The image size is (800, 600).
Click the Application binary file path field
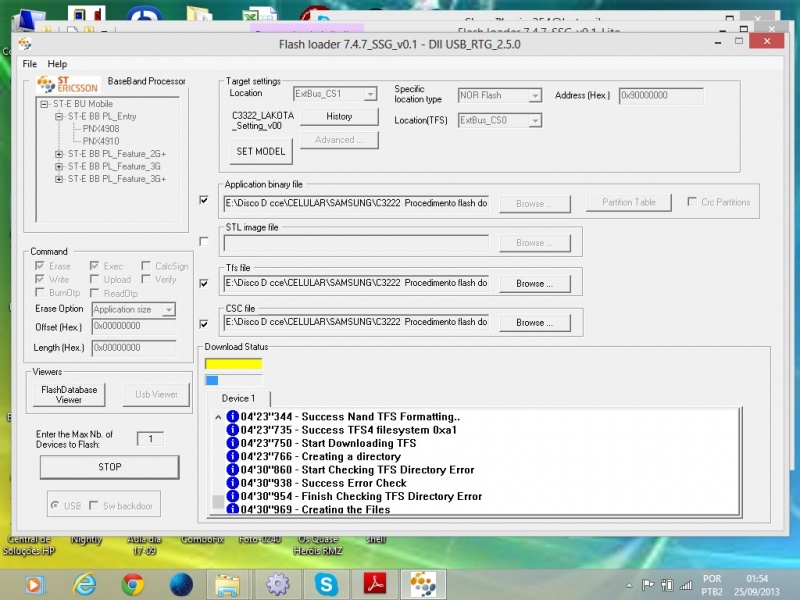point(356,203)
